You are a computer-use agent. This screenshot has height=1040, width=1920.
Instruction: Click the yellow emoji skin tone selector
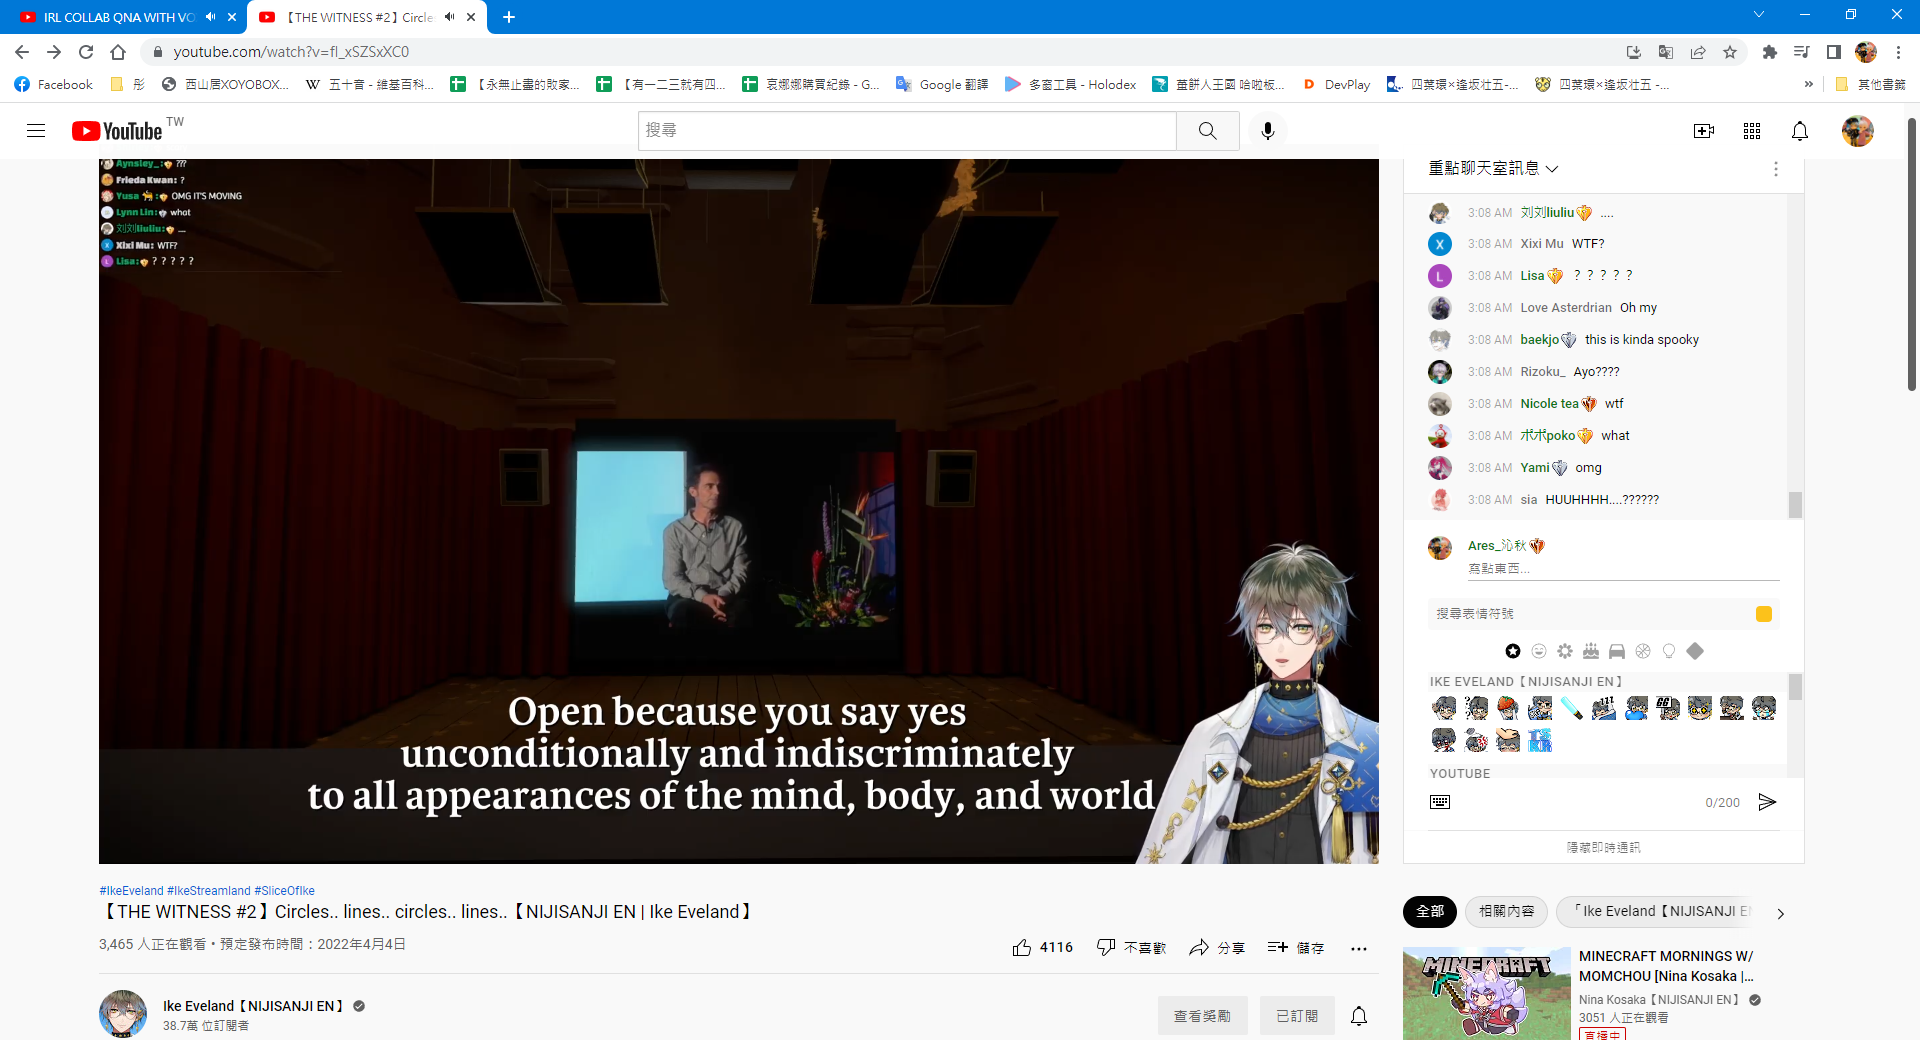(x=1764, y=614)
